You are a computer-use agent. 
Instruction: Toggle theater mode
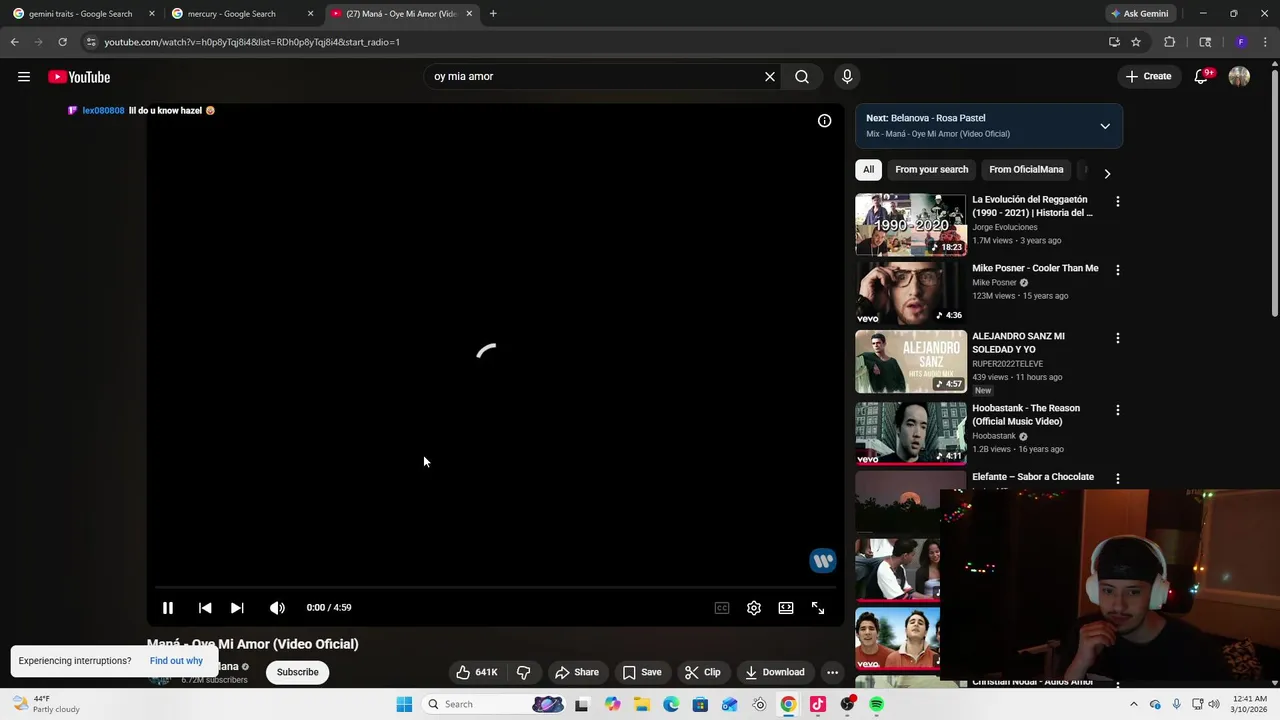786,608
